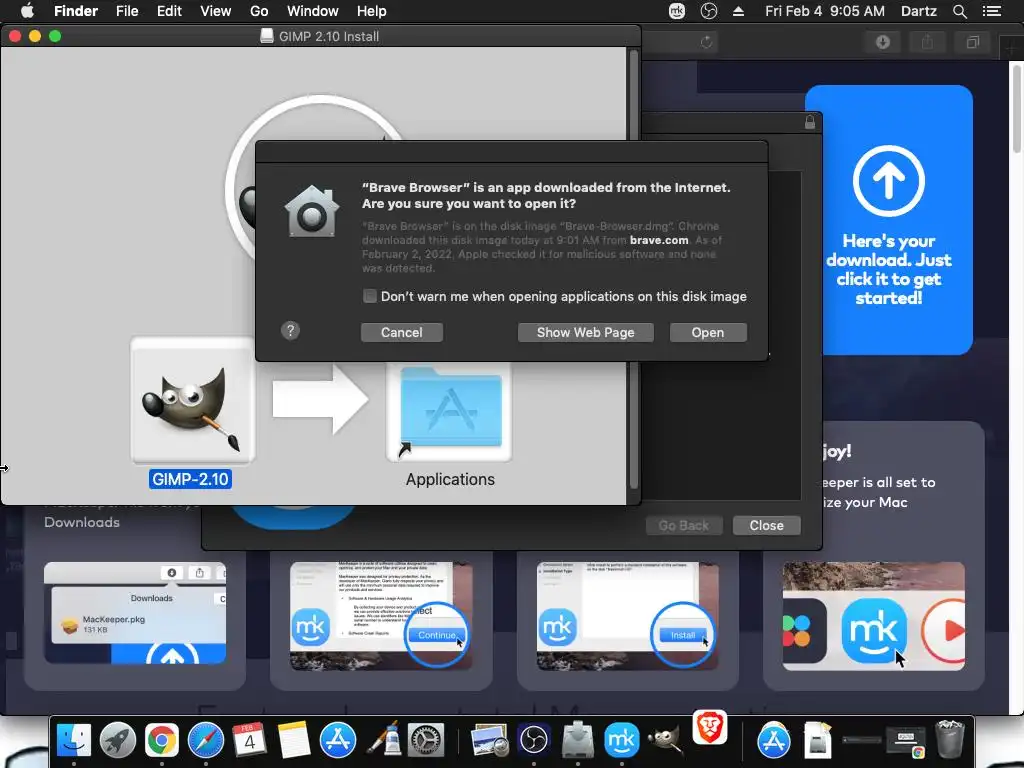Open Preview from the dock

click(490, 741)
